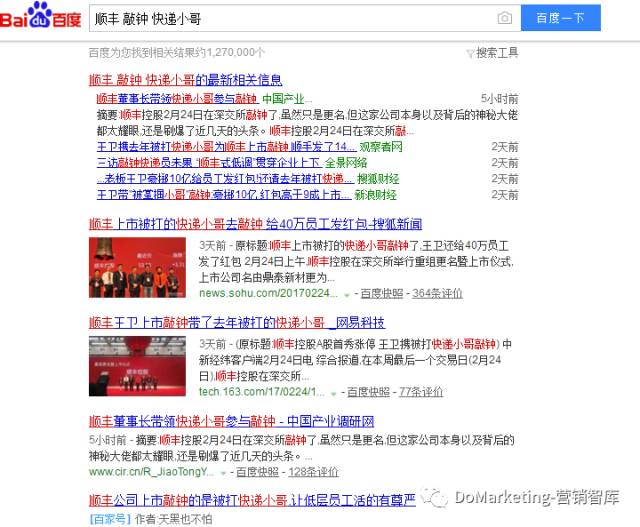
Task: Click the 5小时前 timestamp in the news box
Action: coord(499,98)
